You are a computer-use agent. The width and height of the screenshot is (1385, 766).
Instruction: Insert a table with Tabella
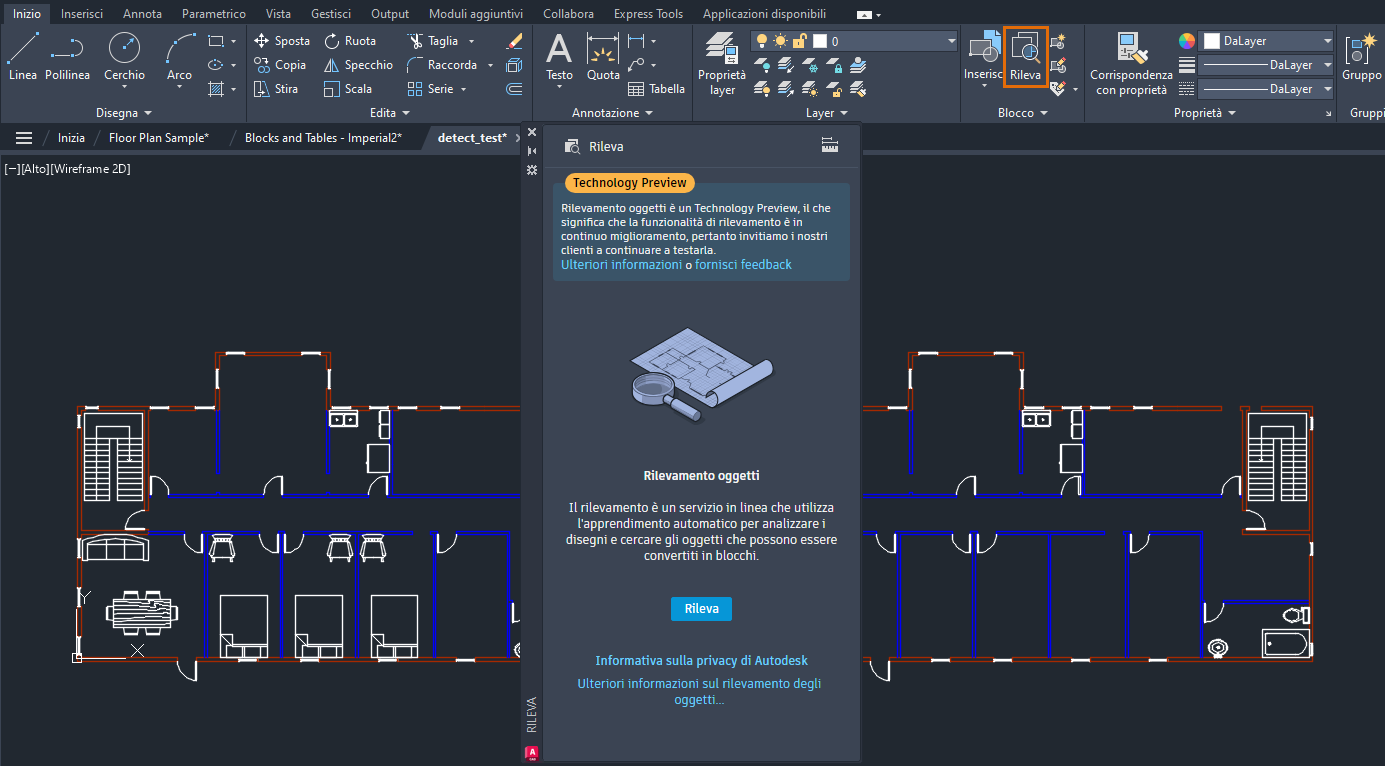pyautogui.click(x=656, y=89)
